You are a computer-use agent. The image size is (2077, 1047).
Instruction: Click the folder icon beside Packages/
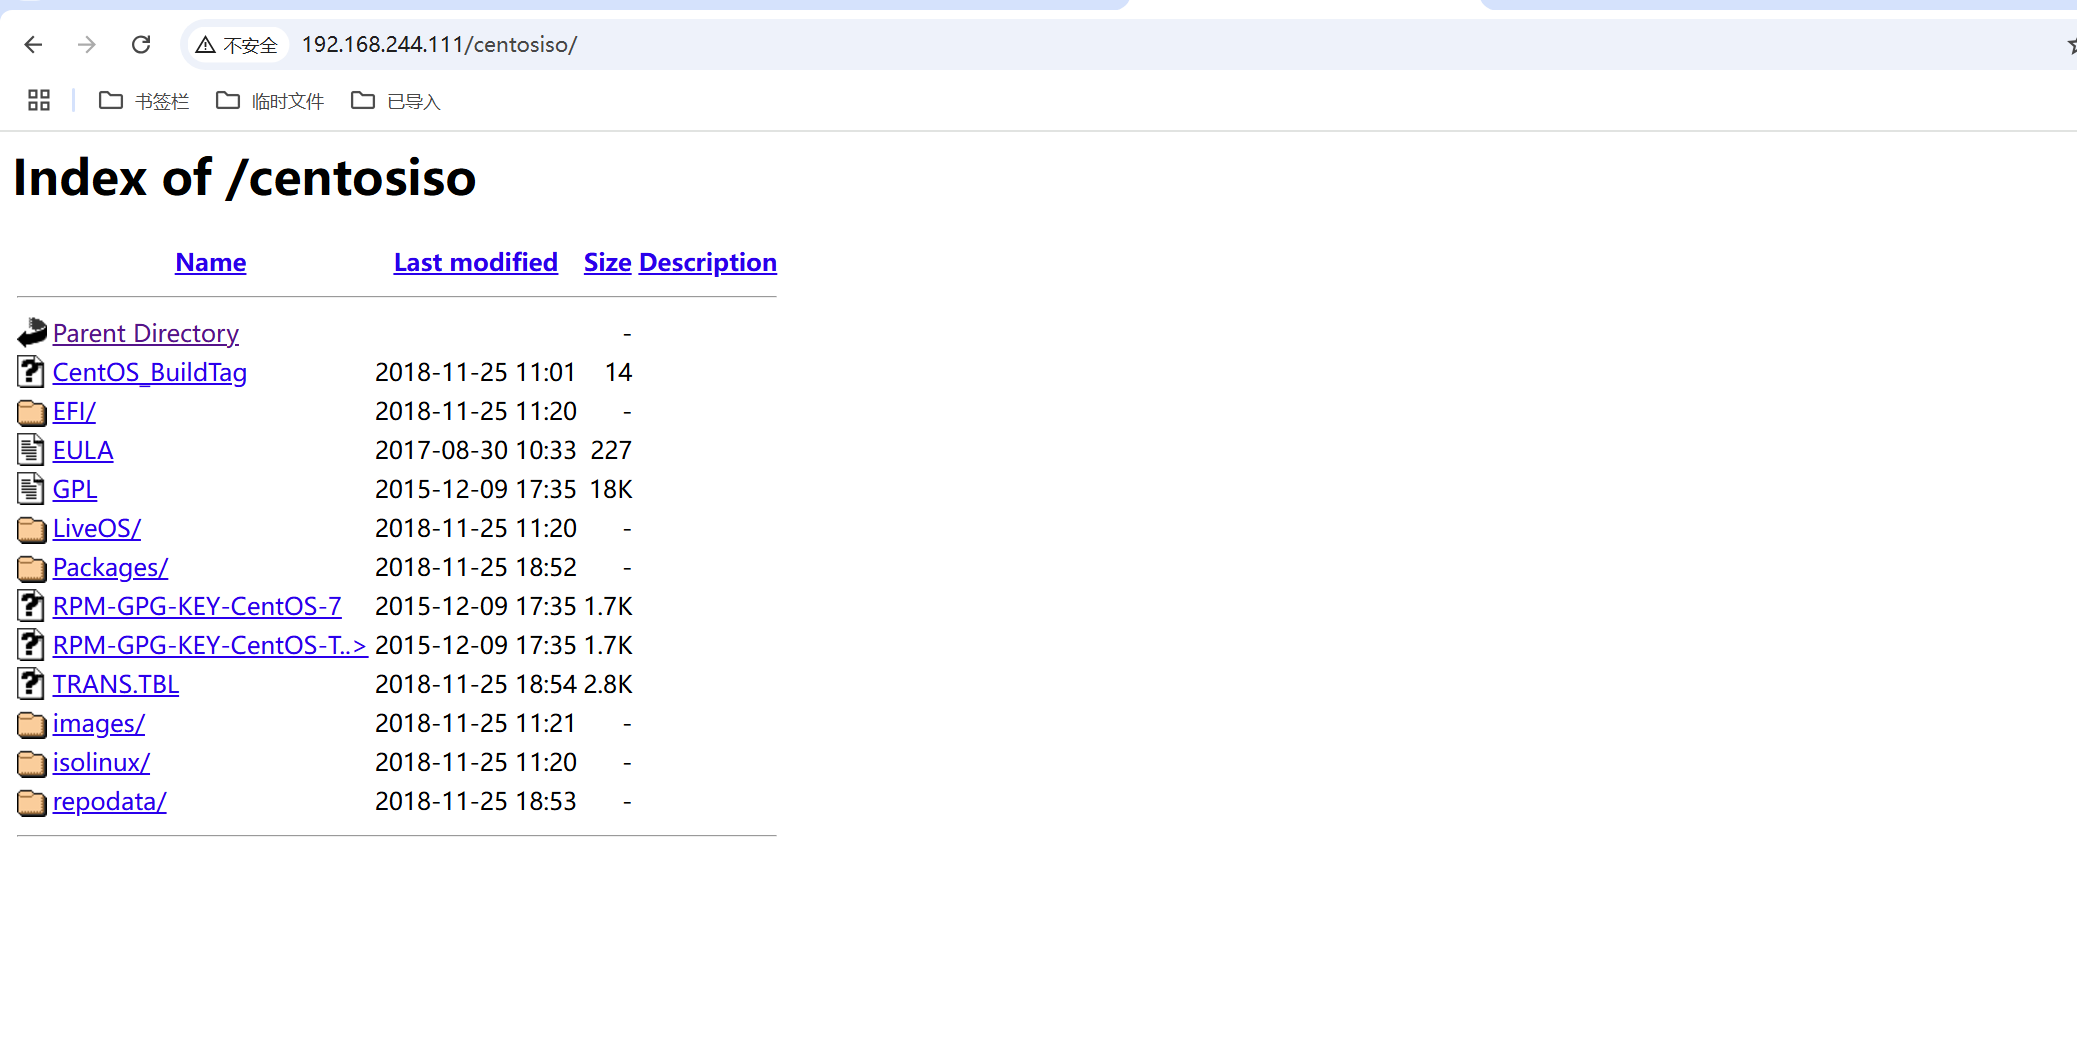pyautogui.click(x=32, y=567)
